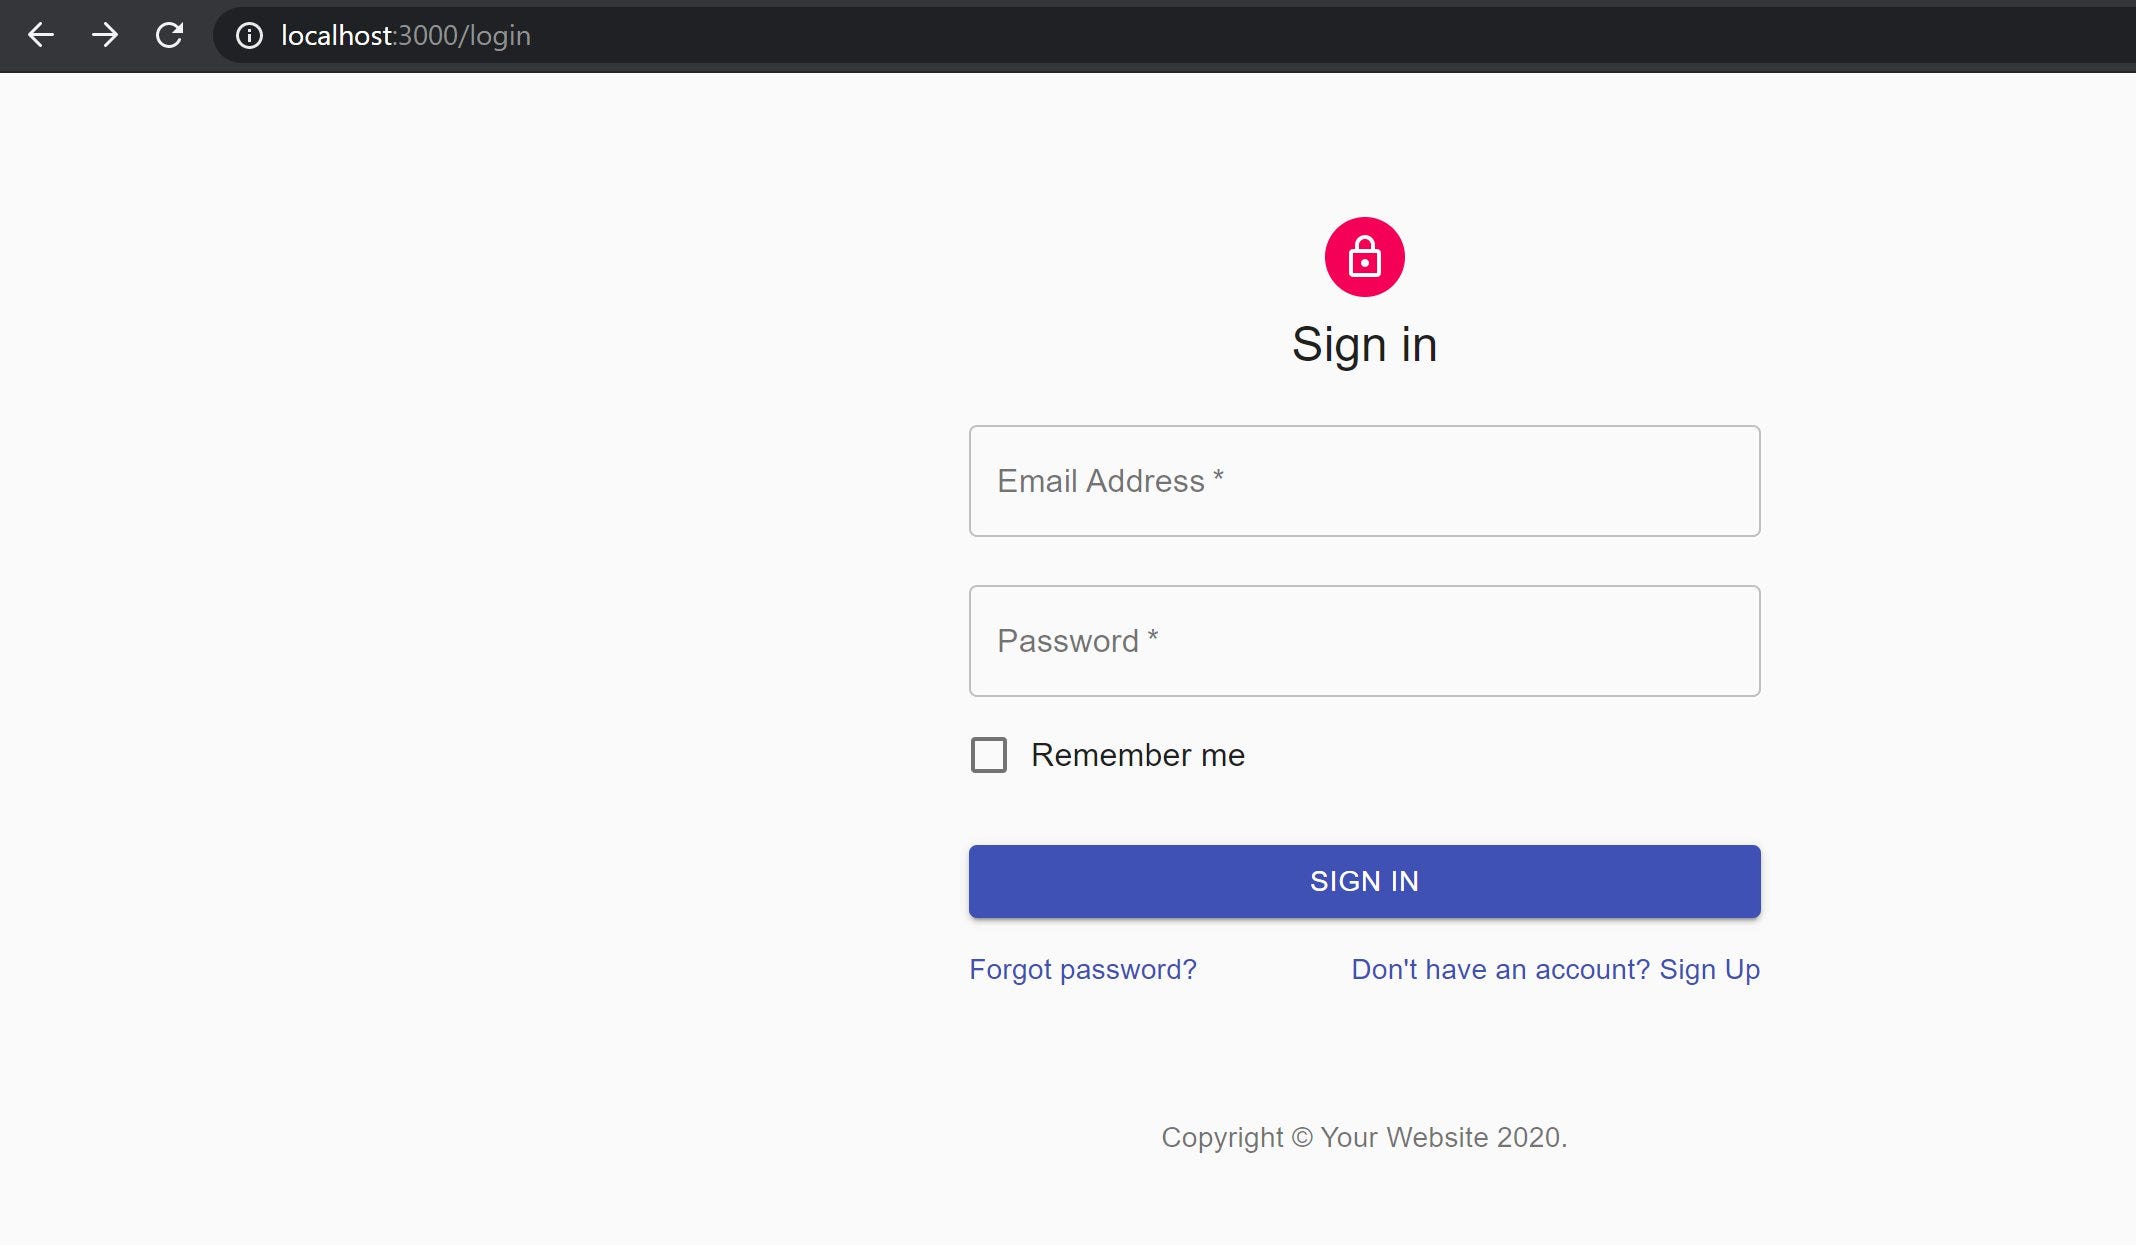The image size is (2136, 1245).
Task: Tick the Remember me checkbox
Action: click(x=989, y=755)
